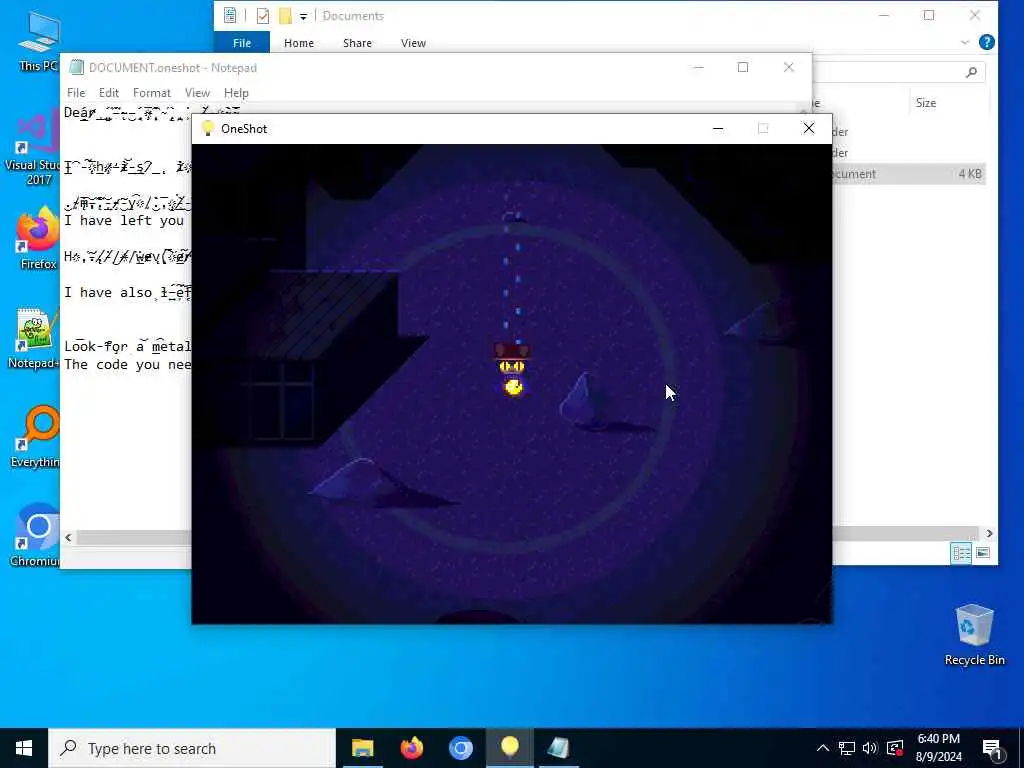
Task: Open Notepad Format menu
Action: tap(152, 93)
